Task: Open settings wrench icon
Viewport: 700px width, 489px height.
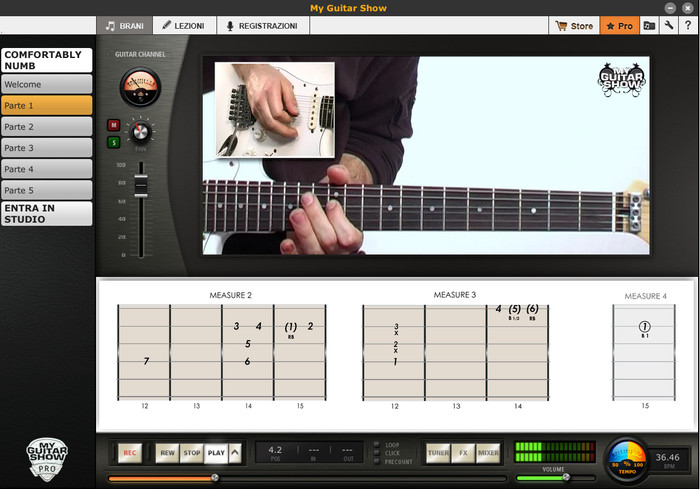Action: pyautogui.click(x=669, y=26)
